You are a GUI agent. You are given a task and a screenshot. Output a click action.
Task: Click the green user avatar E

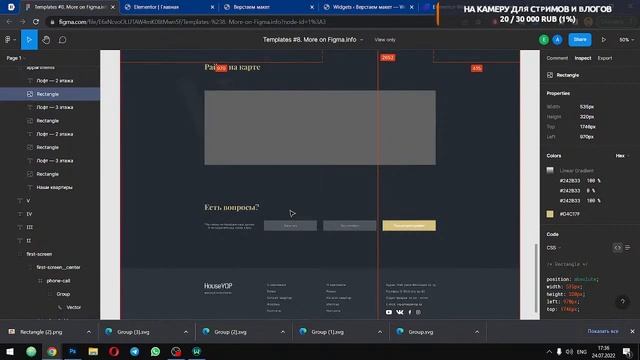click(544, 40)
